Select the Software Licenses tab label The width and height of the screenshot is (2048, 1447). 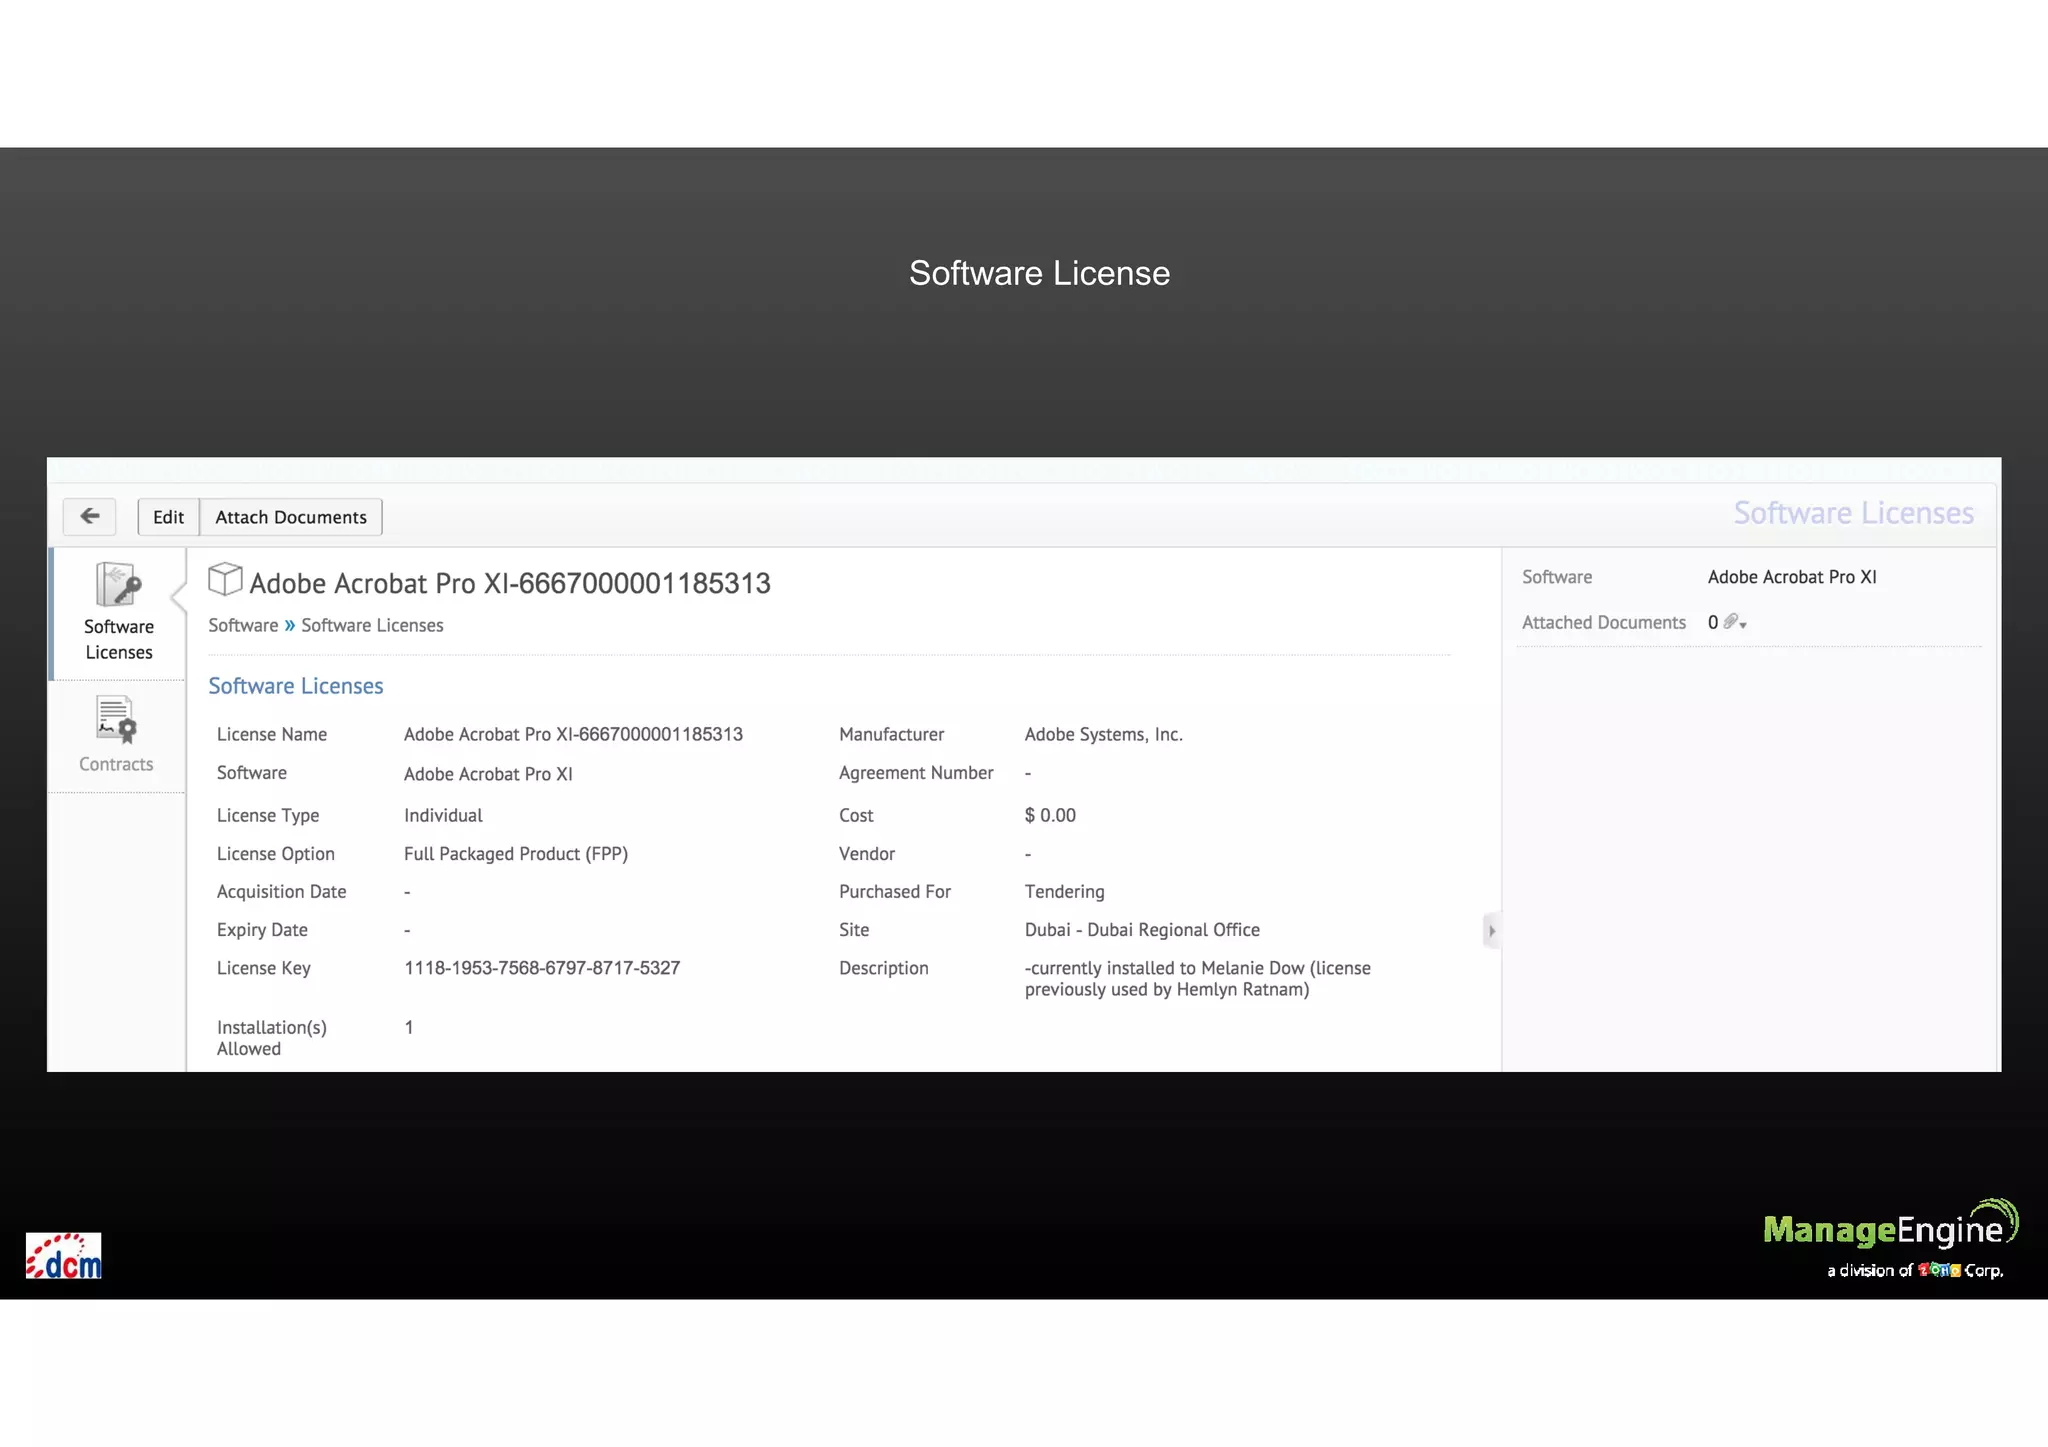[x=119, y=639]
